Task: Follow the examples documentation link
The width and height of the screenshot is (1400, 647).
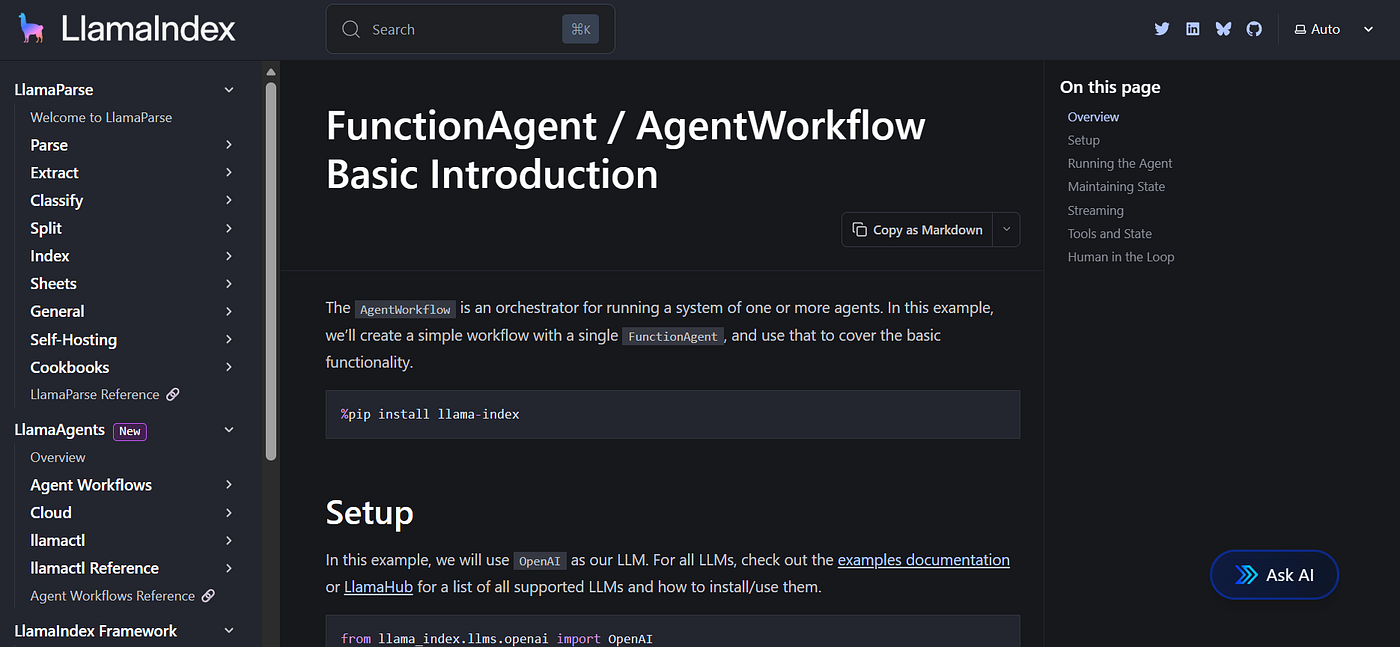Action: 923,560
